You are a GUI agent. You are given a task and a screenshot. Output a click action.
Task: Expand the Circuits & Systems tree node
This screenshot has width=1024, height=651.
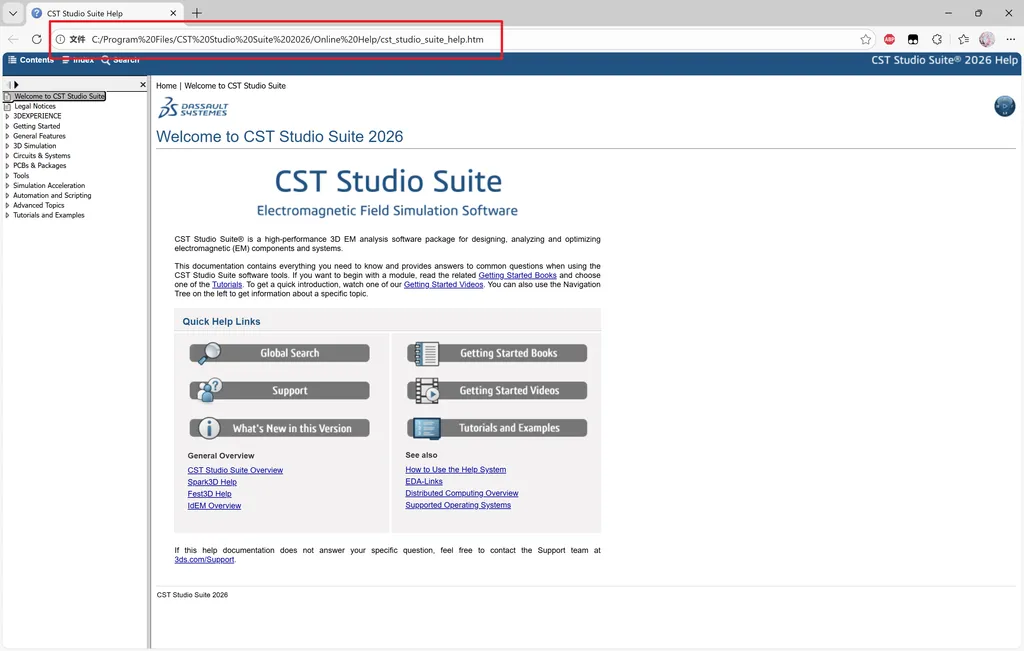point(7,156)
